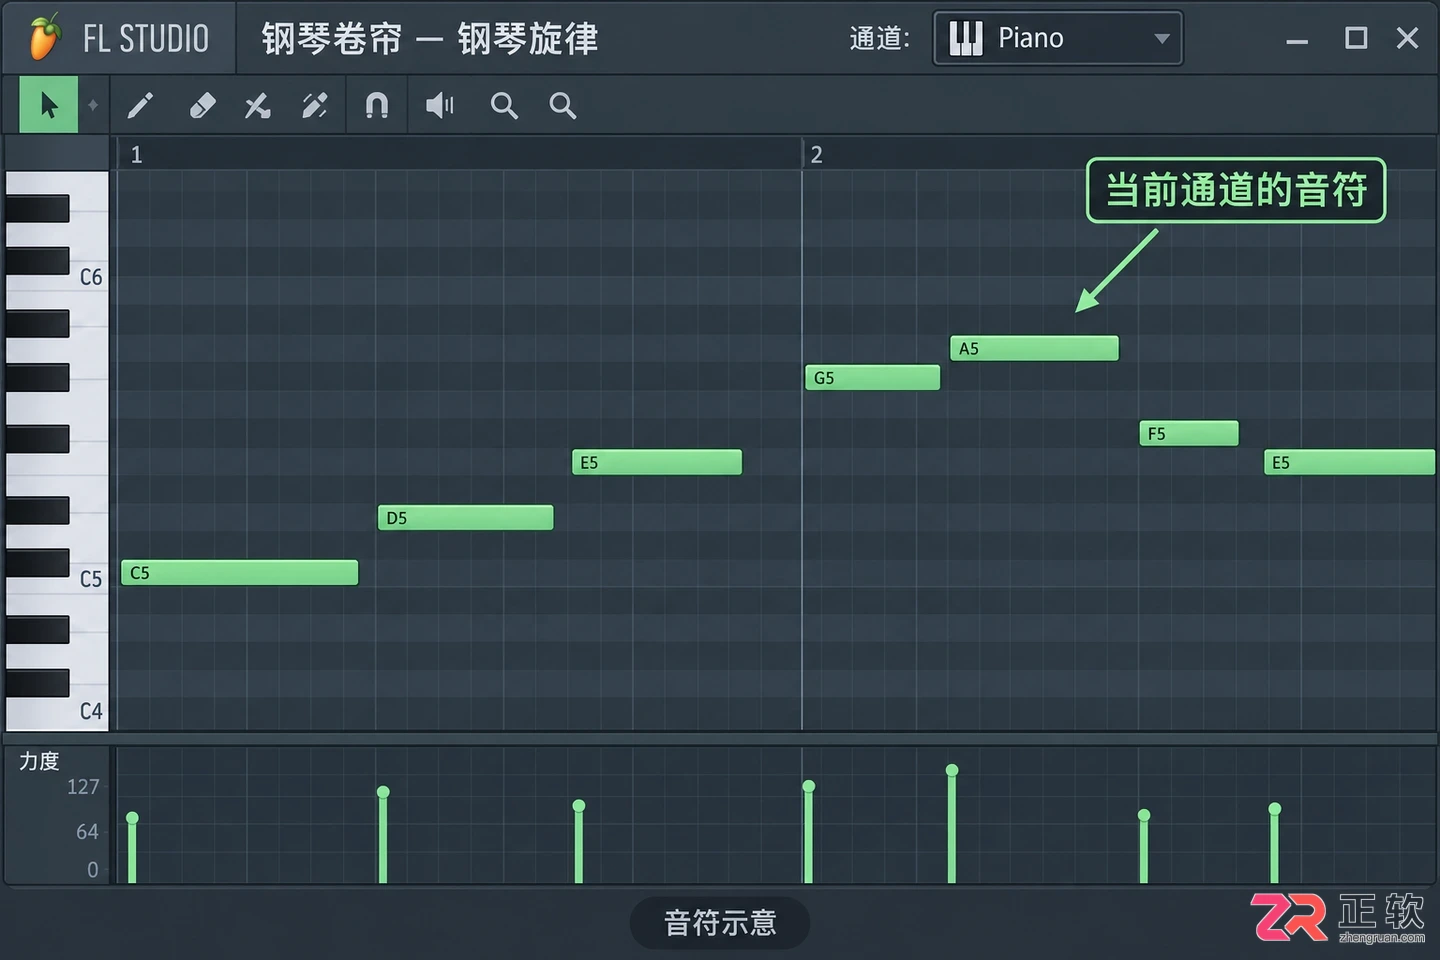This screenshot has width=1440, height=960.
Task: Toggle the Snap magnet
Action: pyautogui.click(x=376, y=105)
